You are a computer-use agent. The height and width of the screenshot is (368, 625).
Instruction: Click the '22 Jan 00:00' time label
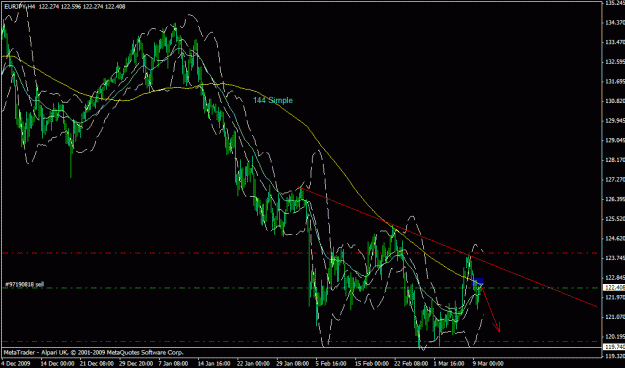click(x=254, y=364)
